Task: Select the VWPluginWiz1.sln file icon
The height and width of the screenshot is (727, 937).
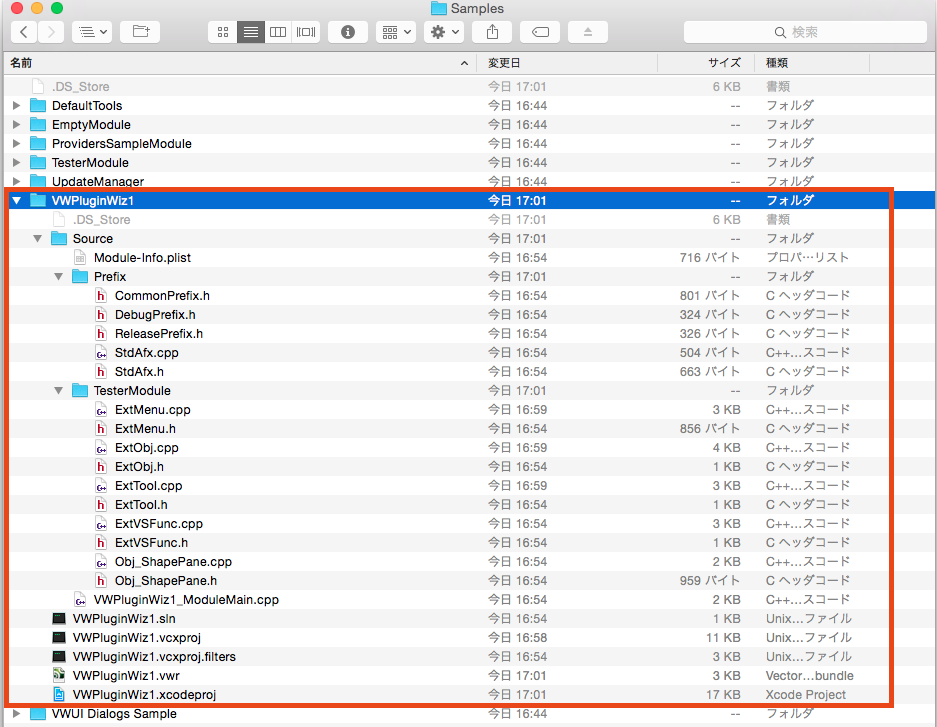Action: point(59,619)
